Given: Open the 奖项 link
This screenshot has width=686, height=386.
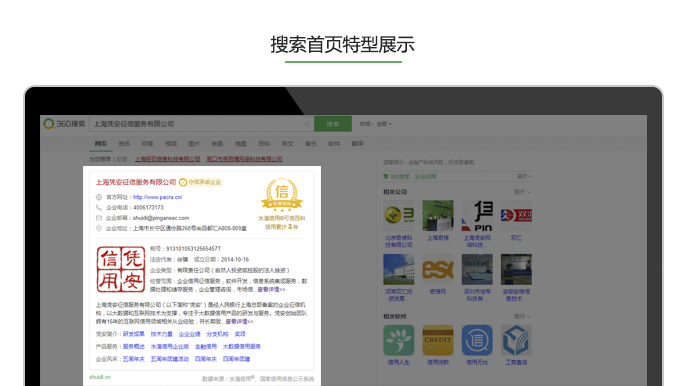Looking at the screenshot, I should 240,334.
